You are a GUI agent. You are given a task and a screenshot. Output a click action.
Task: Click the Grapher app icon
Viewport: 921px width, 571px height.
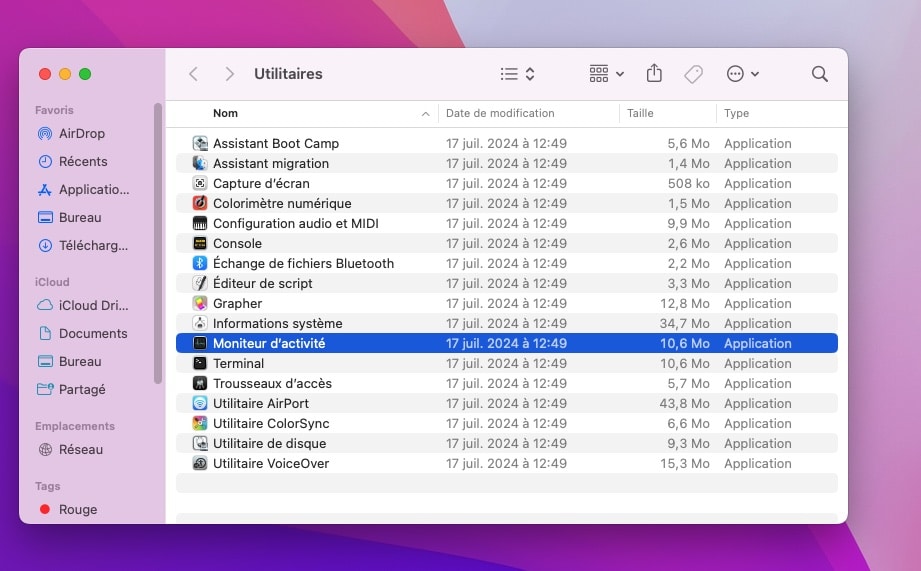(x=200, y=303)
